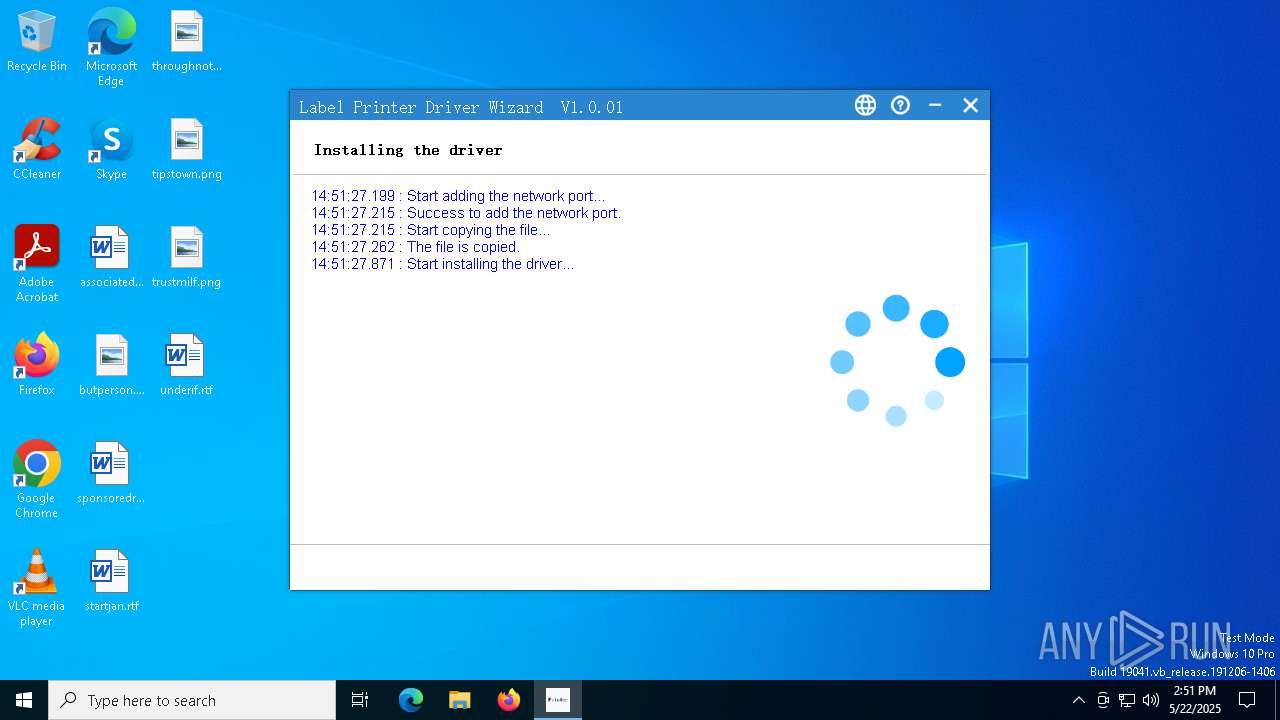Open Task View on taskbar
Viewport: 1280px width, 720px height.
click(x=360, y=700)
